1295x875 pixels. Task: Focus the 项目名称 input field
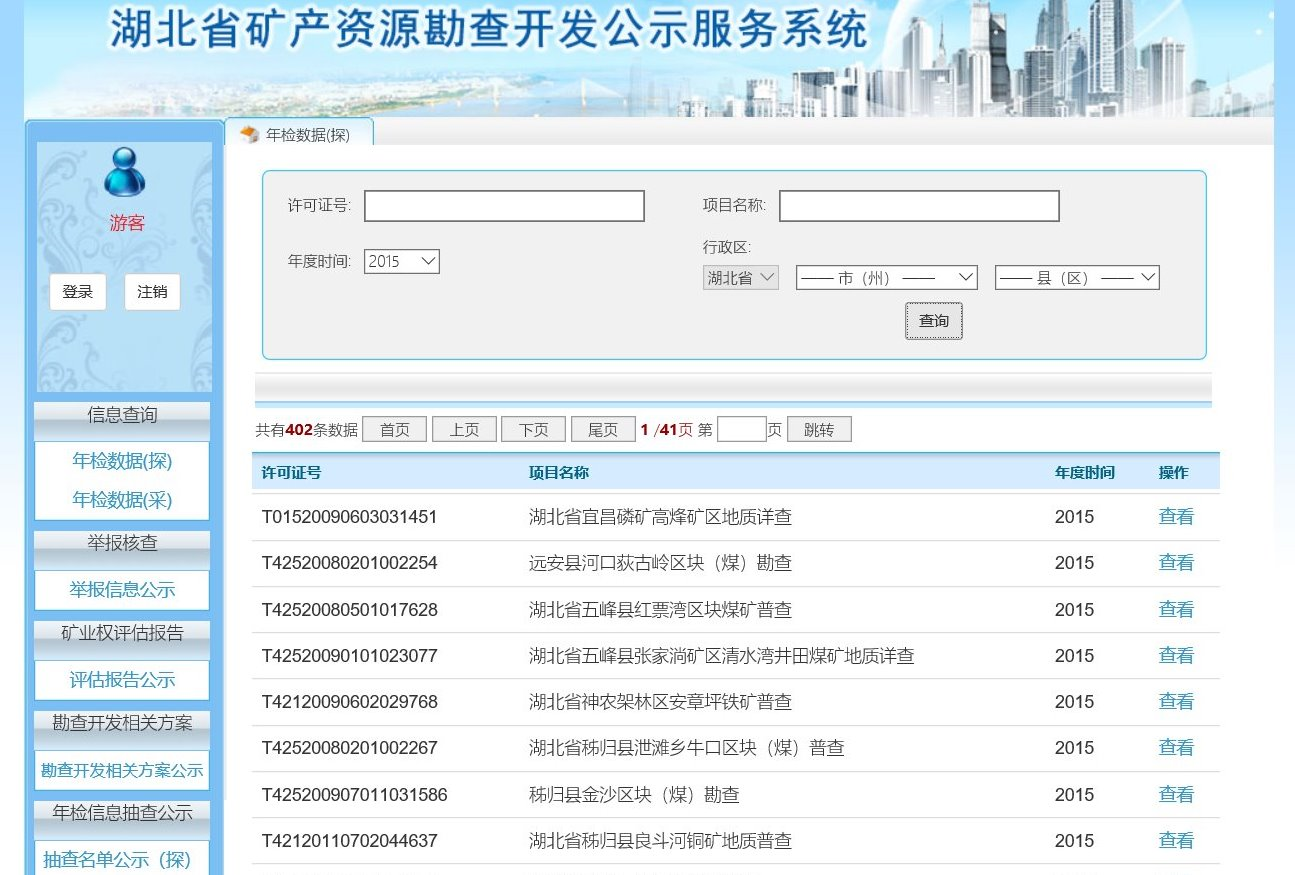click(x=918, y=206)
